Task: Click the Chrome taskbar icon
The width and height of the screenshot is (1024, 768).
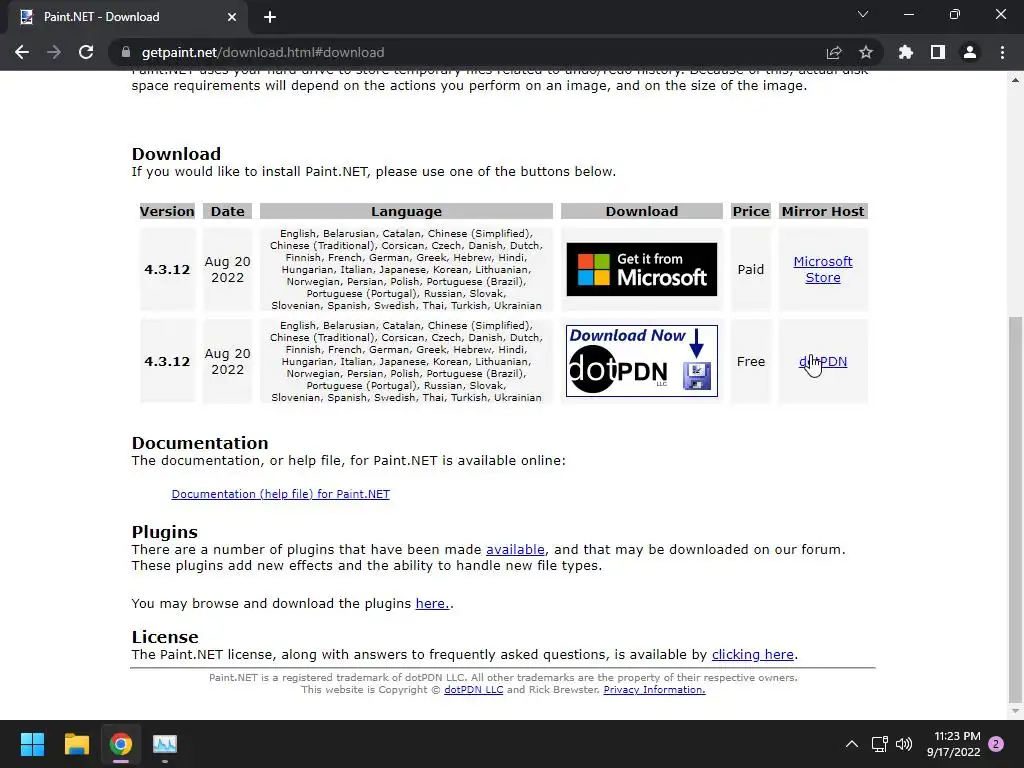Action: (121, 744)
